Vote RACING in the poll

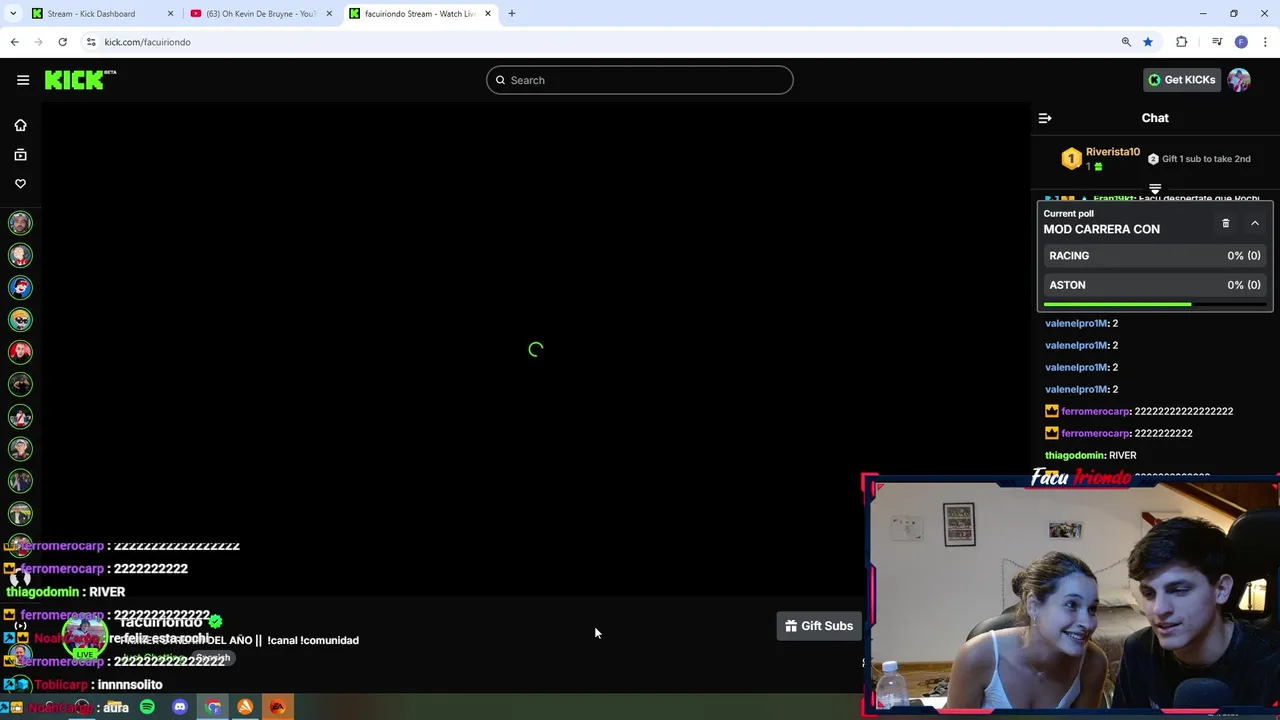pos(1155,256)
